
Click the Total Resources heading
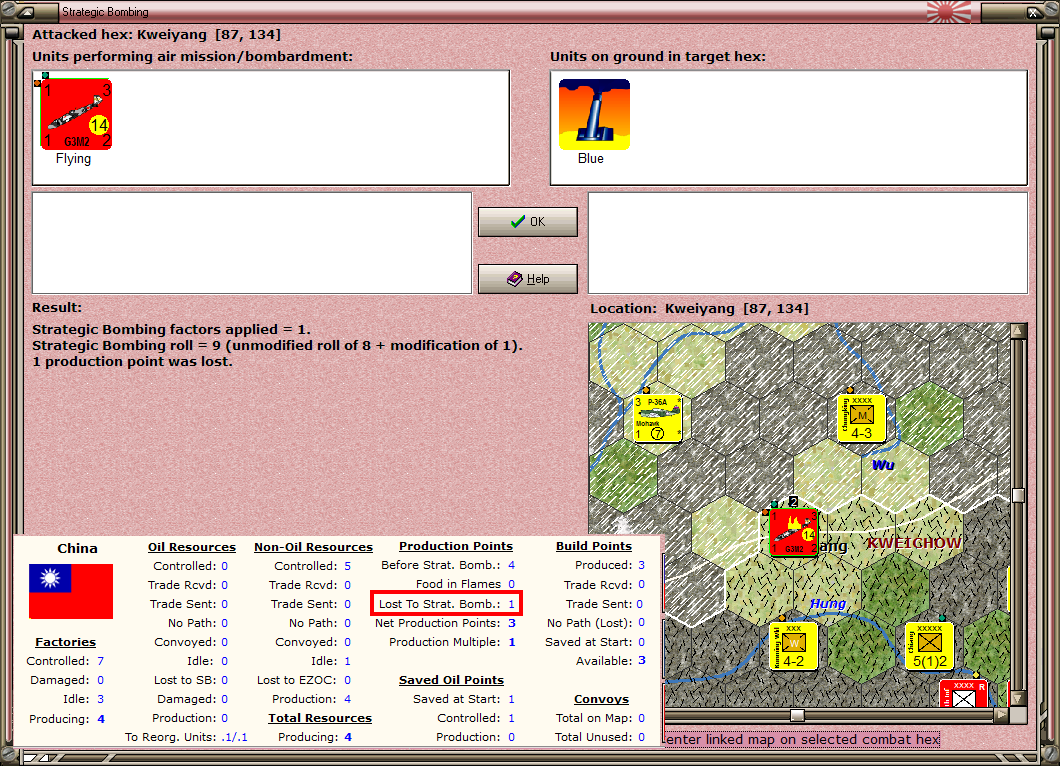[x=320, y=718]
